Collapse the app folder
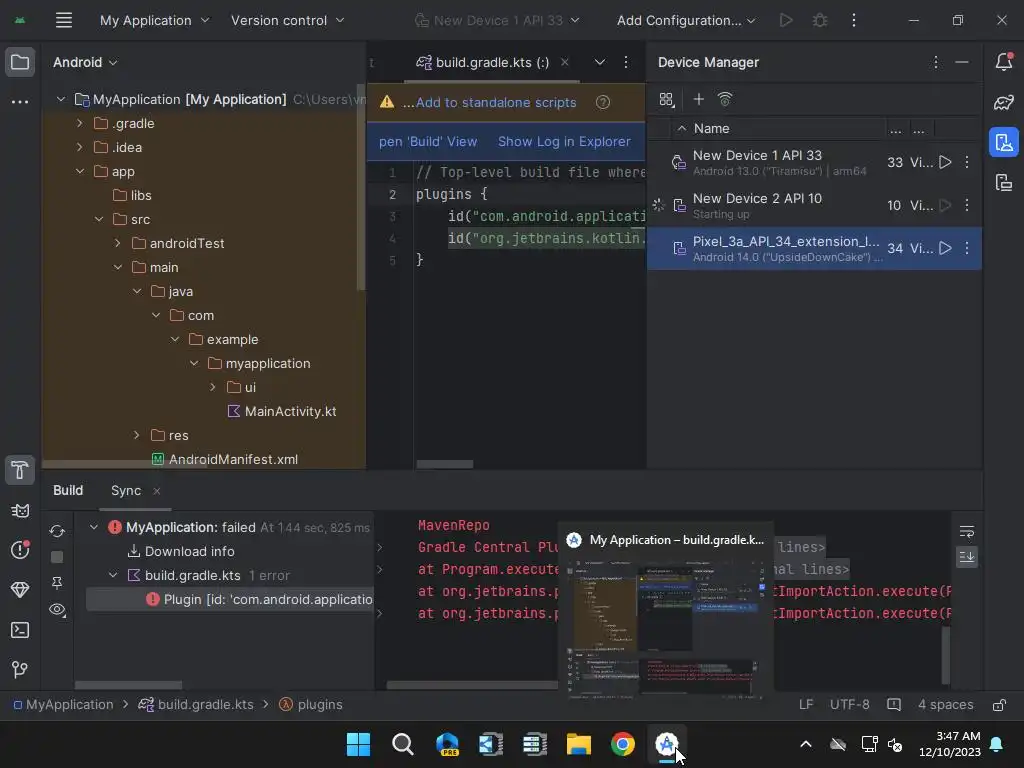Image resolution: width=1024 pixels, height=768 pixels. click(x=80, y=171)
